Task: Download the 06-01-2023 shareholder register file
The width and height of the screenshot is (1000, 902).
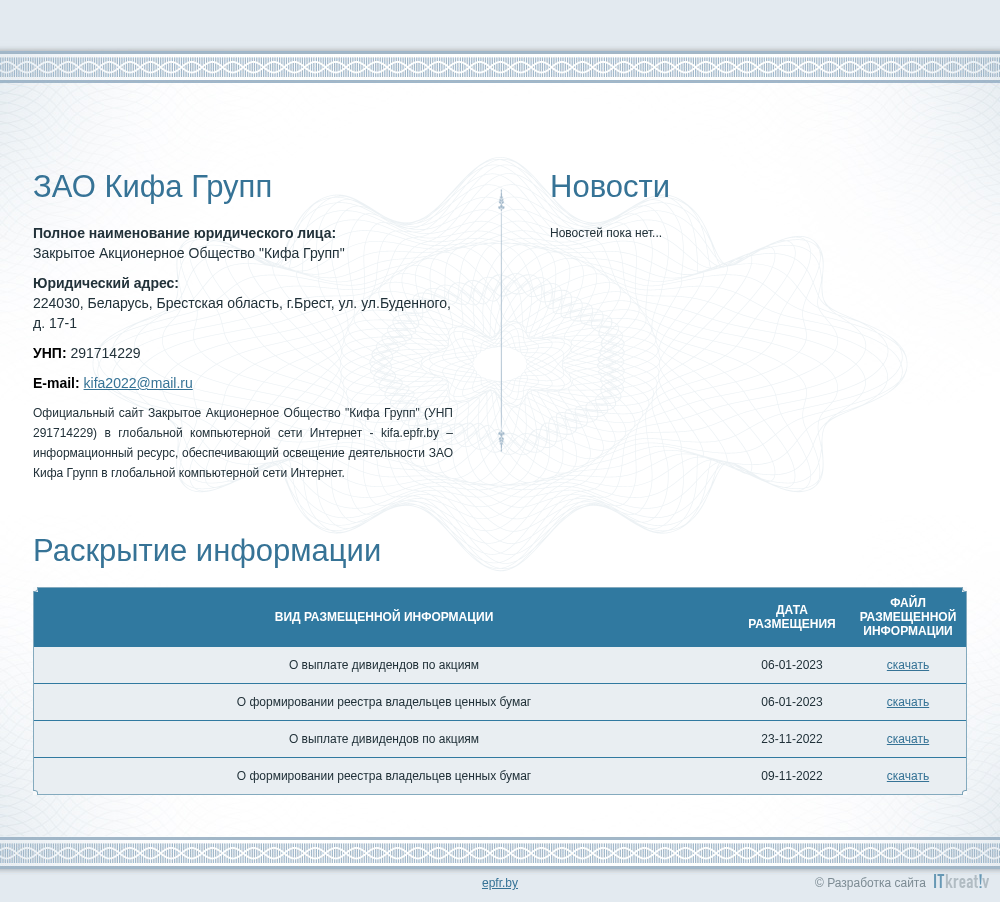Action: [x=908, y=702]
